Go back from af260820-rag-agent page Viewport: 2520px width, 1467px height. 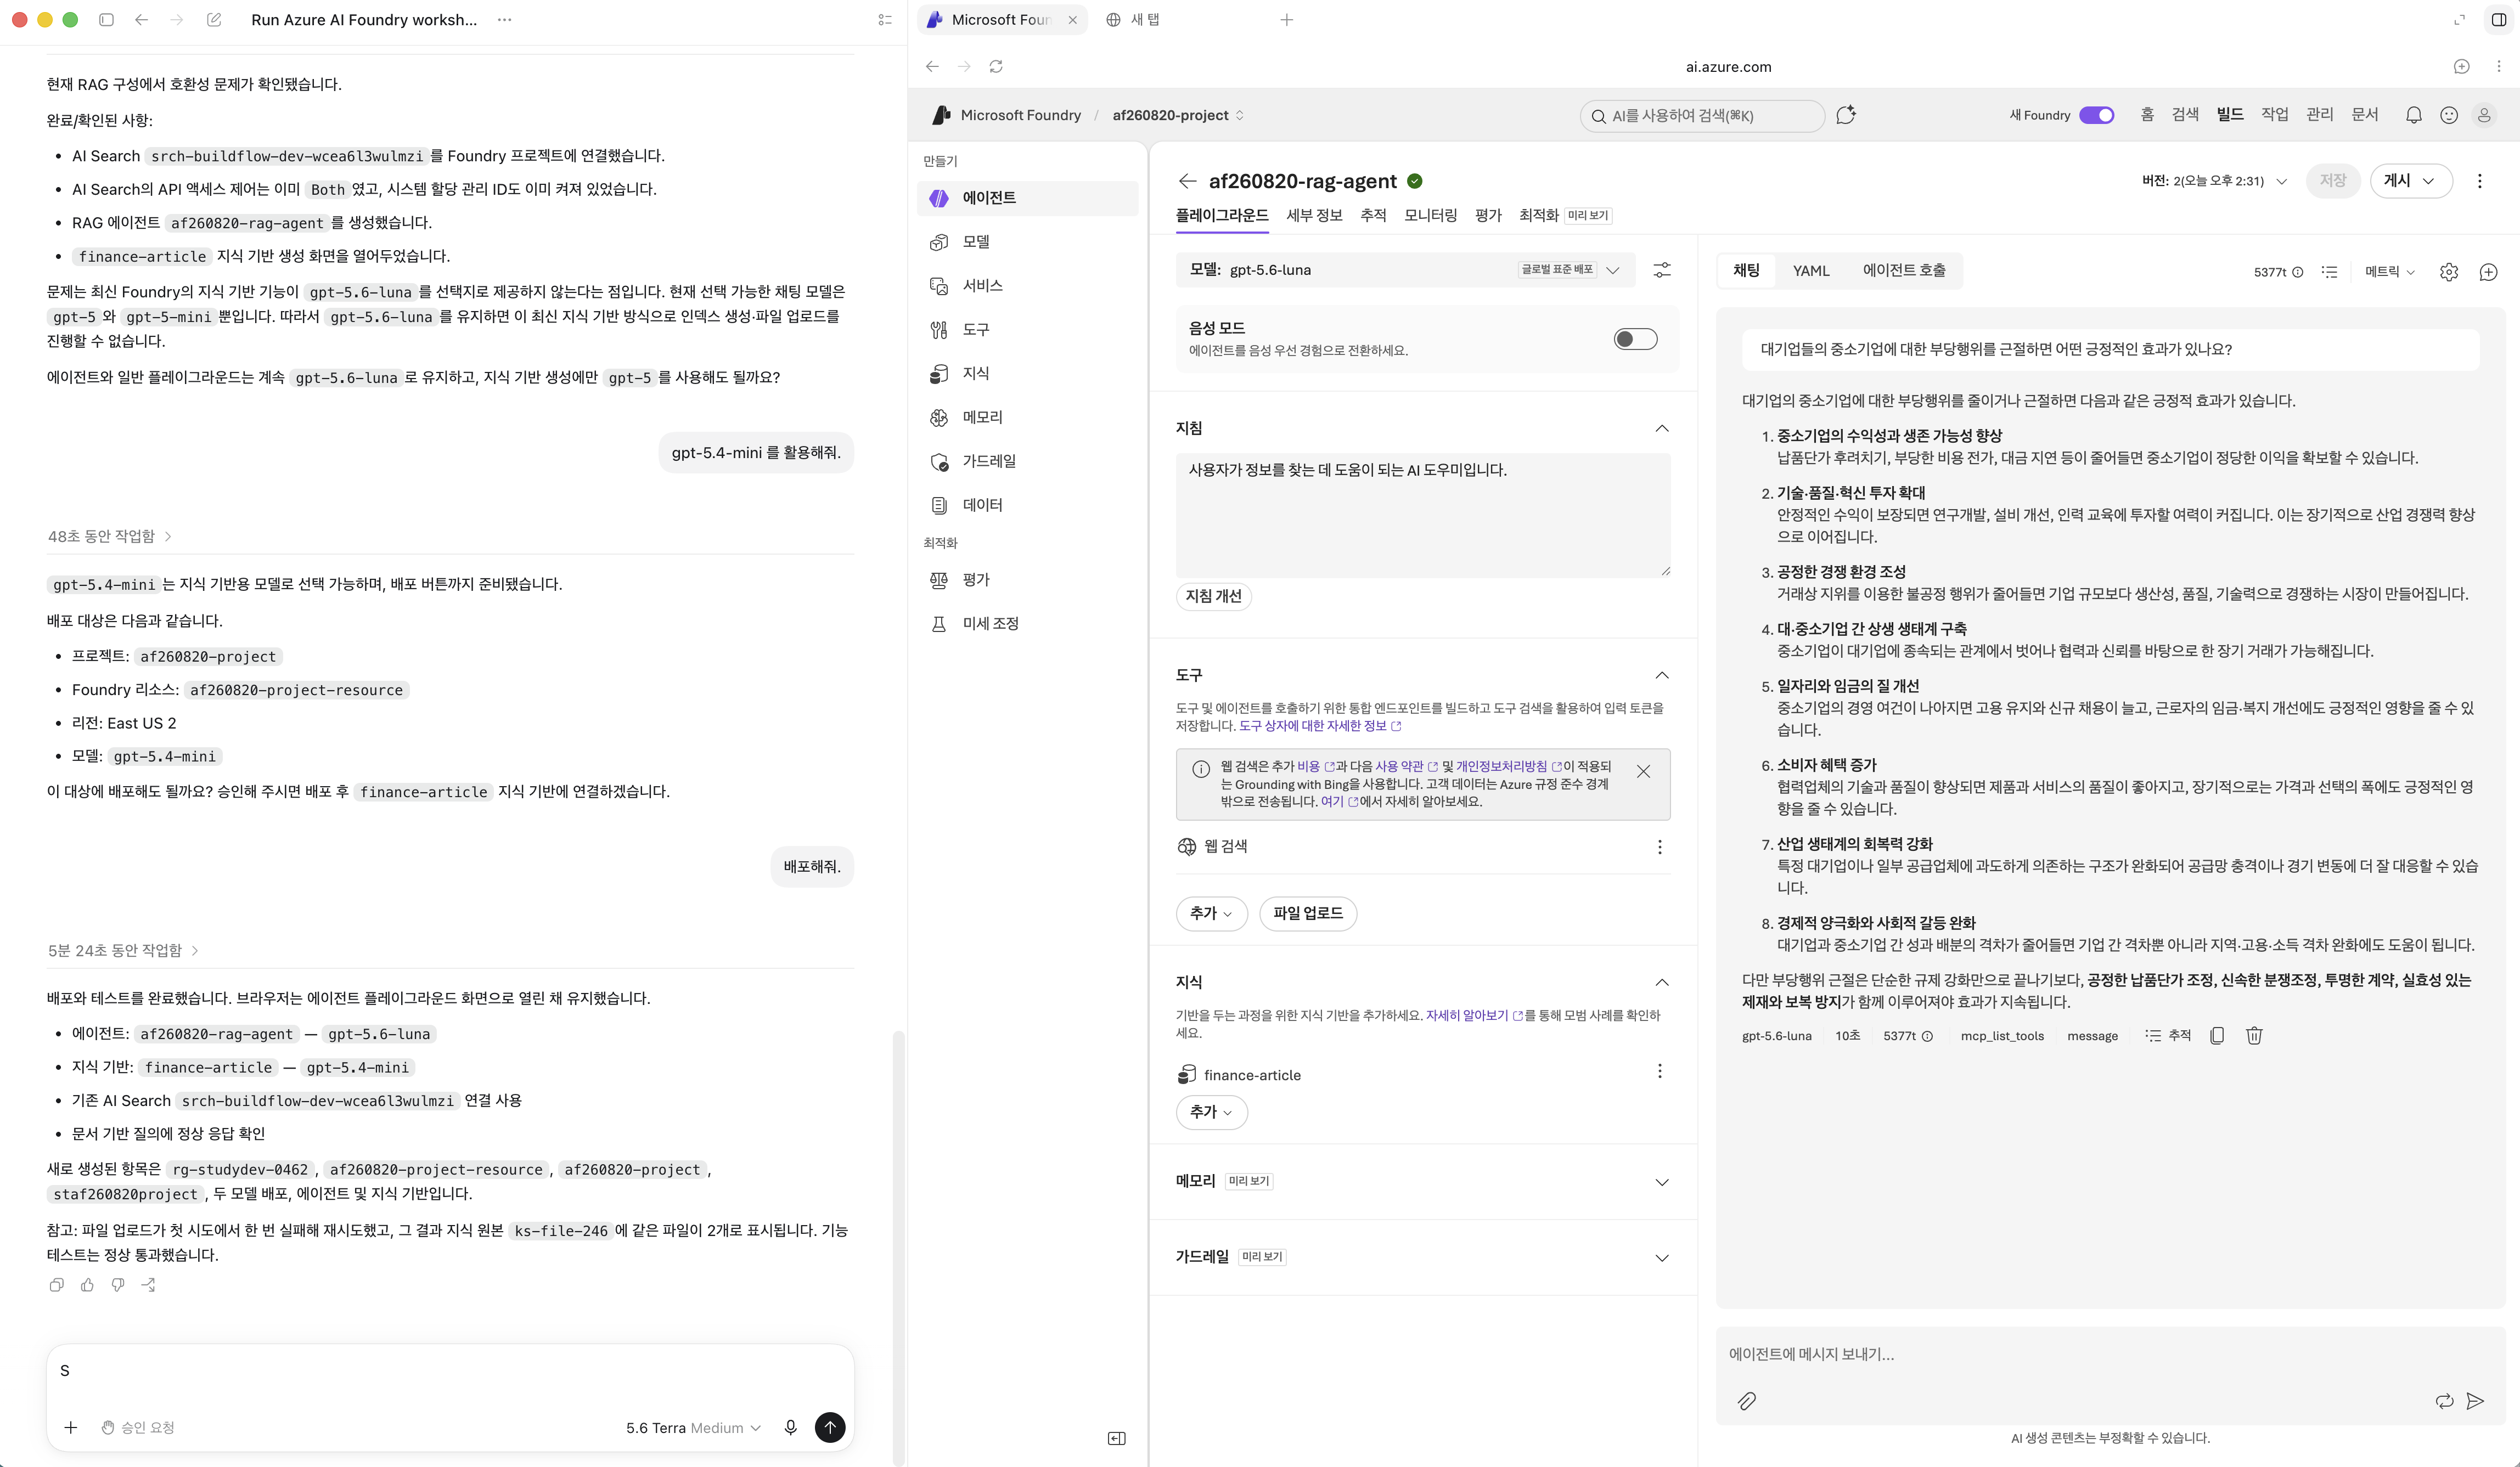click(1187, 181)
